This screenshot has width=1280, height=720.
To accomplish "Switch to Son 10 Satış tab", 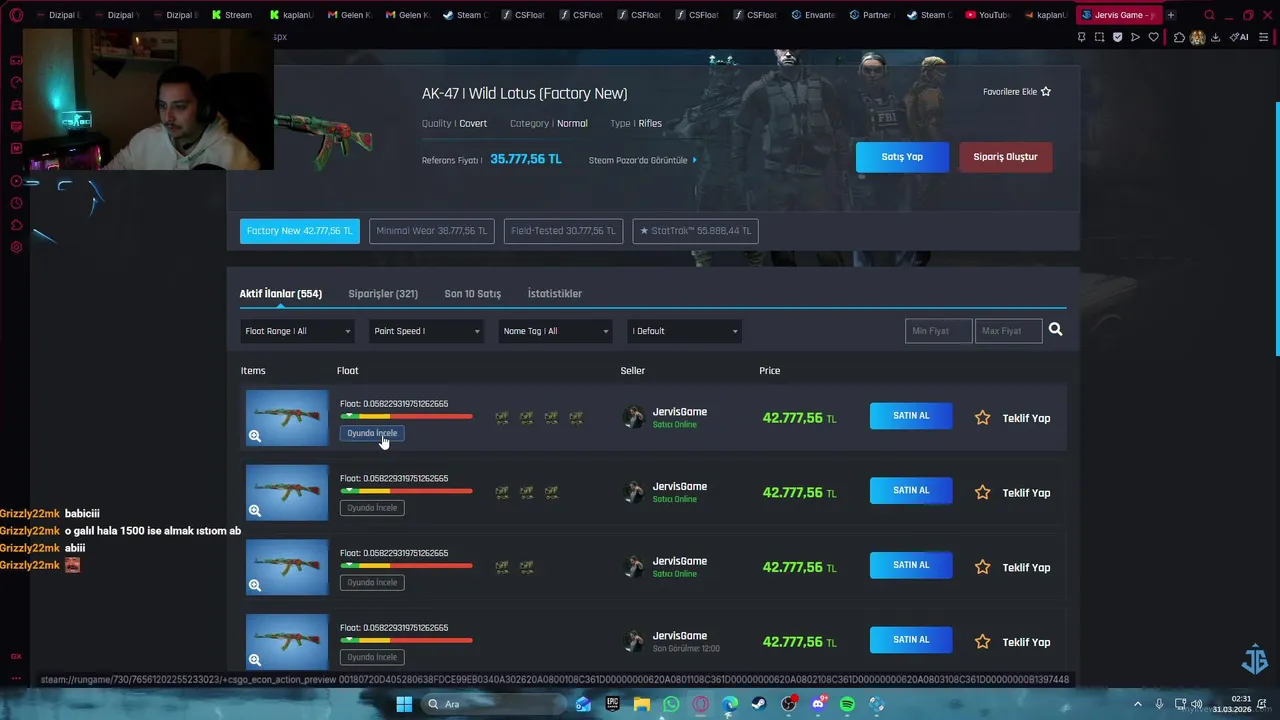I will click(473, 294).
